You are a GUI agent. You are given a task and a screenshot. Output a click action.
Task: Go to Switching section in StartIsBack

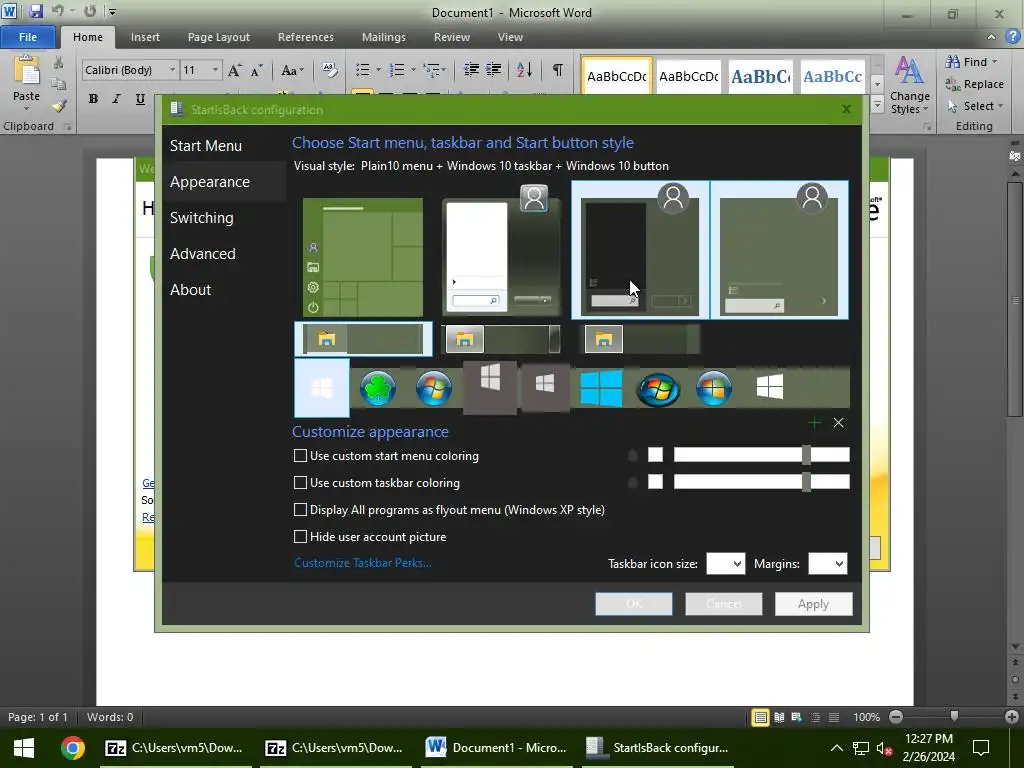point(201,217)
